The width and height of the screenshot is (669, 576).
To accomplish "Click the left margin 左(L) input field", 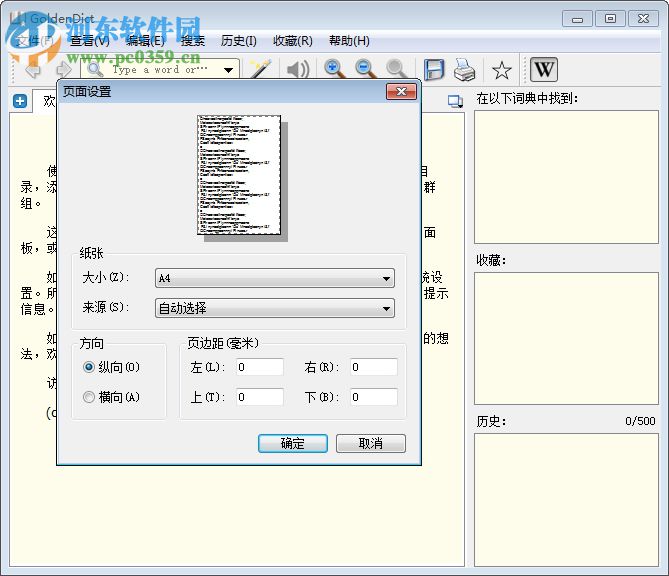I will [259, 367].
